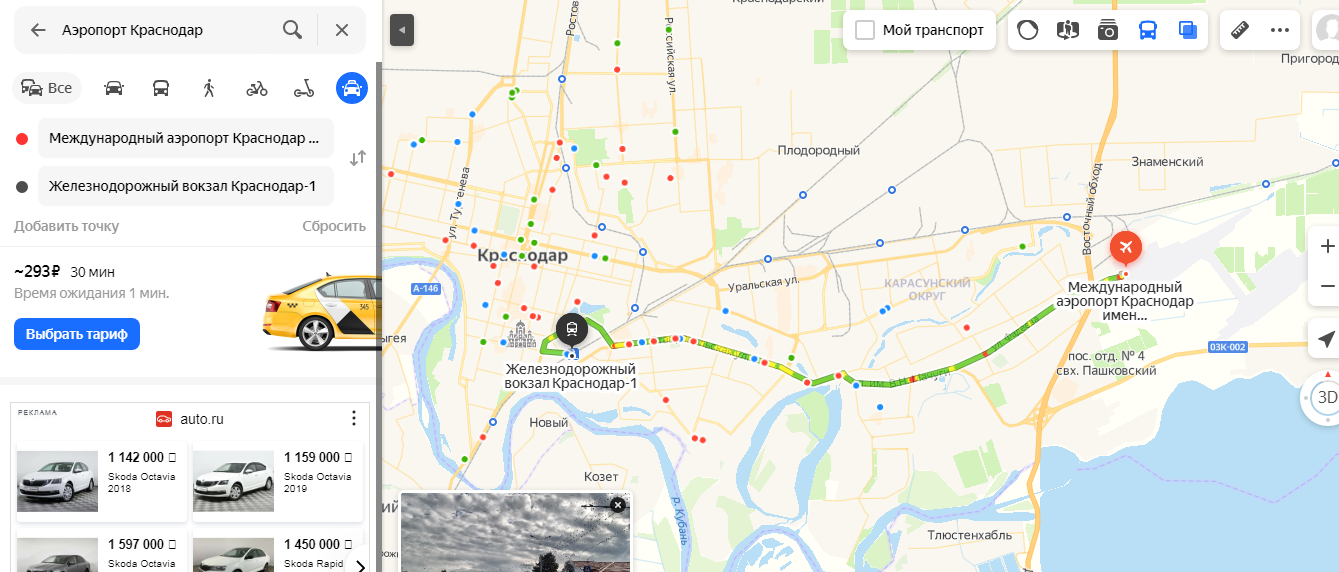Toggle the traffic layer icon
The width and height of the screenshot is (1339, 572).
click(x=1027, y=30)
